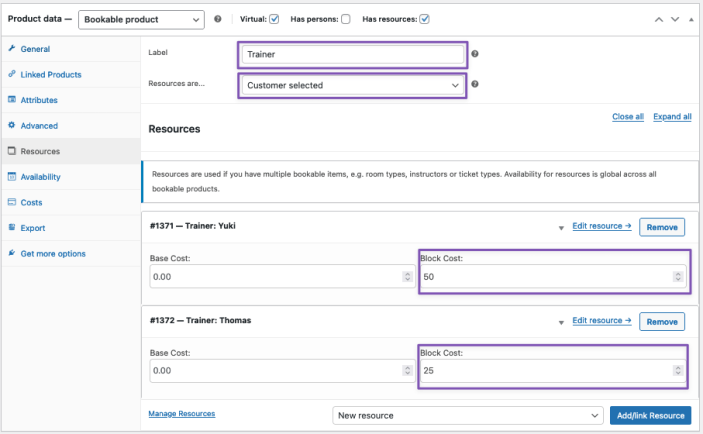Viewport: 703px width, 434px height.
Task: Enable the Has persons checkbox
Action: pyautogui.click(x=346, y=19)
